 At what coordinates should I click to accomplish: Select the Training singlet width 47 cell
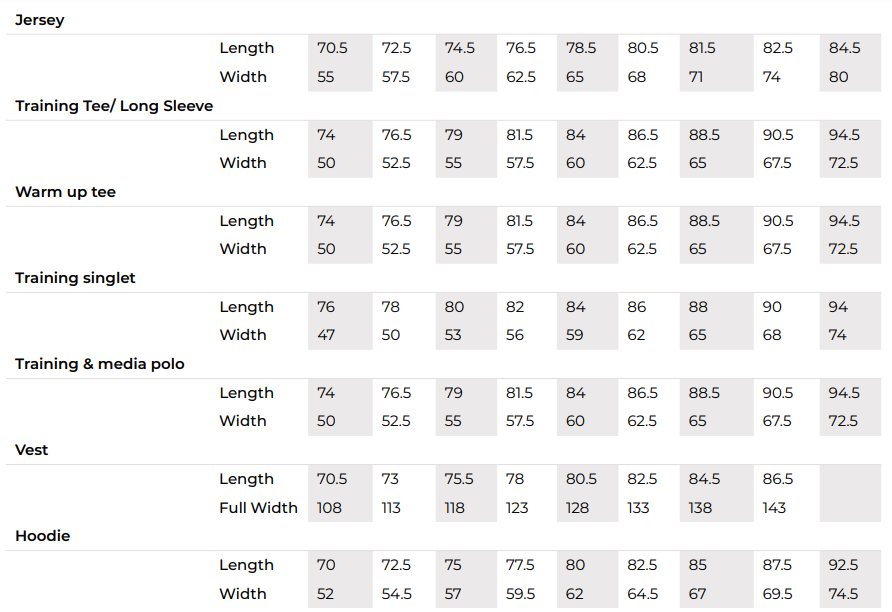[326, 335]
